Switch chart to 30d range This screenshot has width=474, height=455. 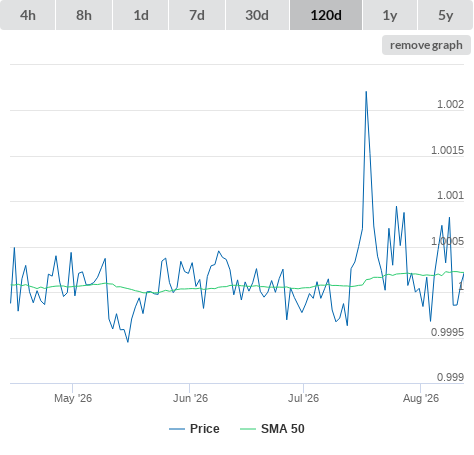pyautogui.click(x=257, y=15)
